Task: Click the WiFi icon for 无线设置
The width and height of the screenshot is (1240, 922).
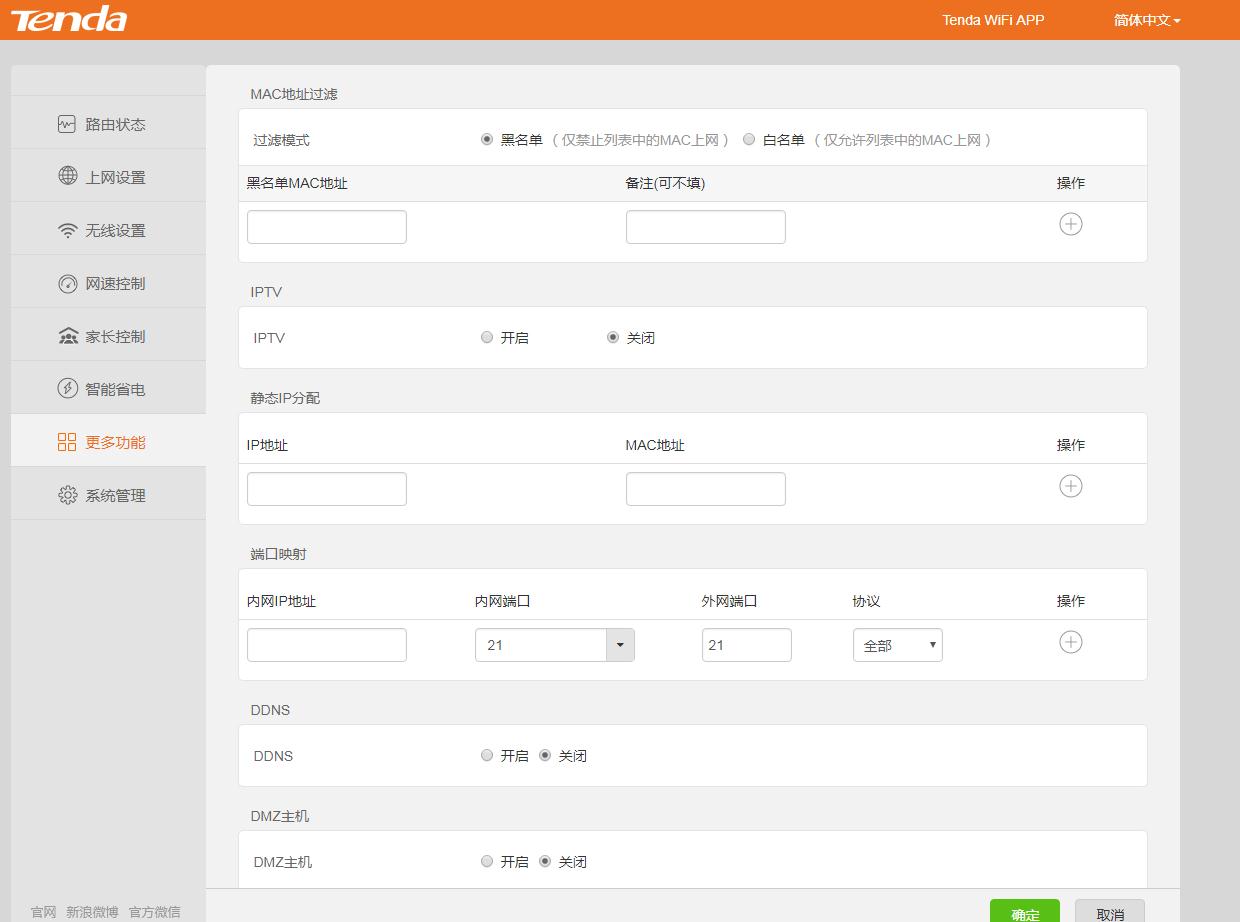Action: click(x=67, y=230)
